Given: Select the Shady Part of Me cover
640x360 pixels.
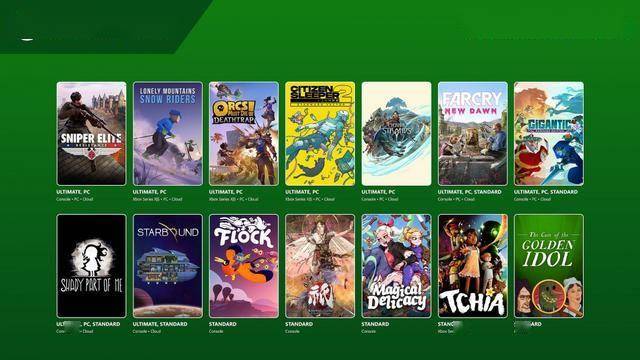Looking at the screenshot, I should pos(91,266).
